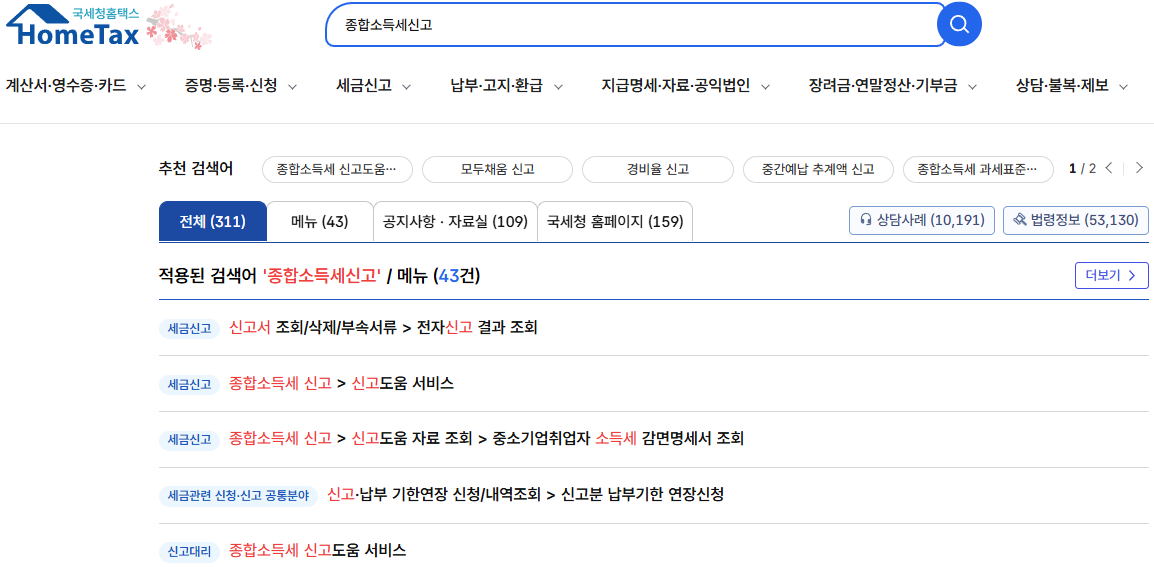Click the blue search magnifier button
Viewport: 1154px width, 567px height.
click(959, 24)
